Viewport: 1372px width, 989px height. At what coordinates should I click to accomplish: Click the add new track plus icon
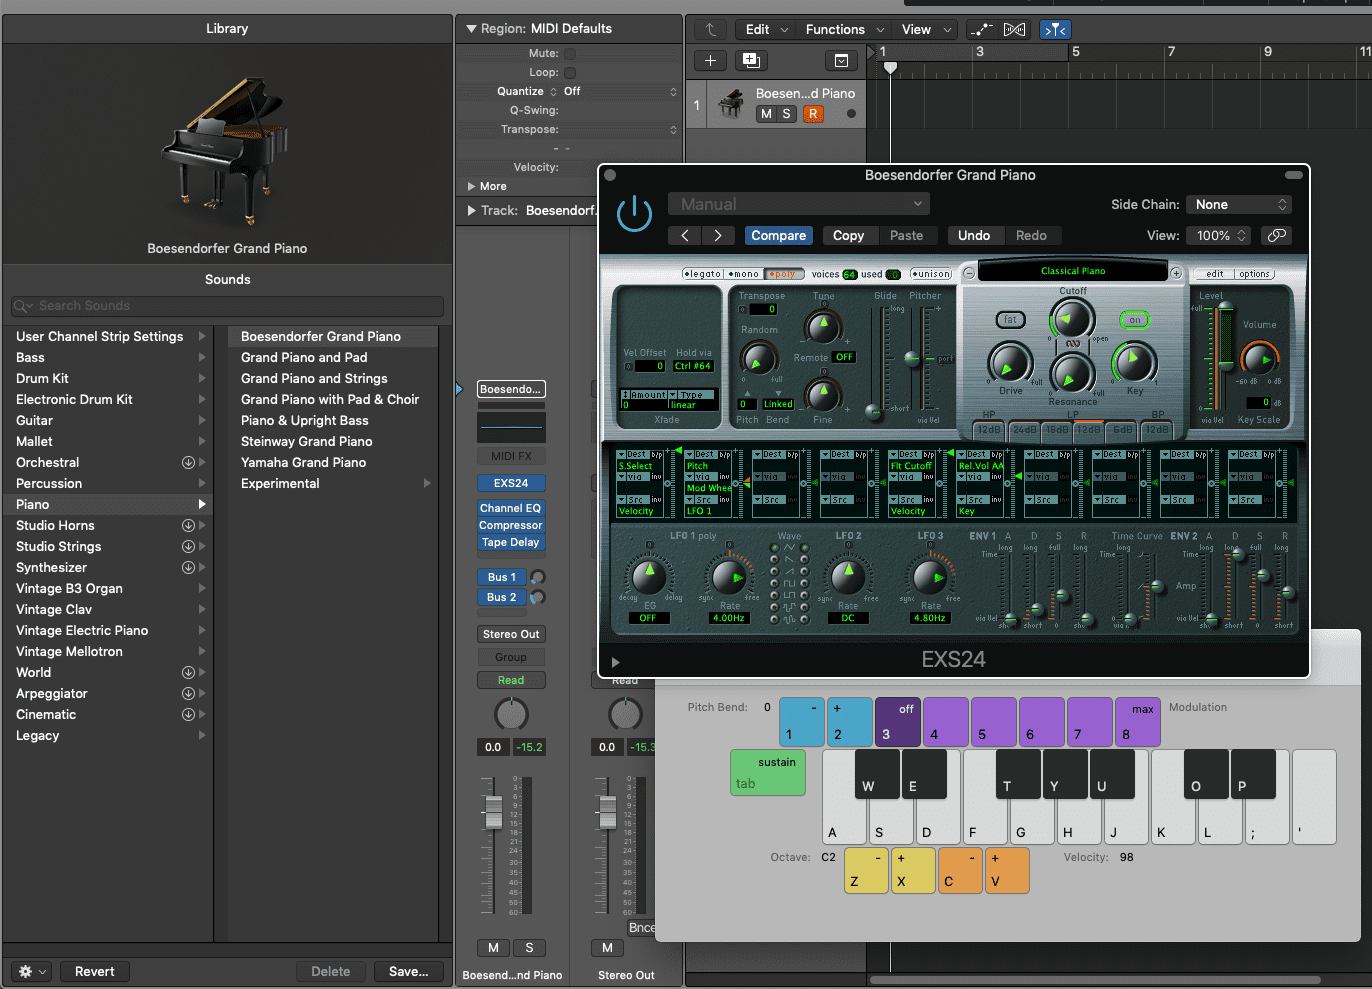tap(710, 61)
